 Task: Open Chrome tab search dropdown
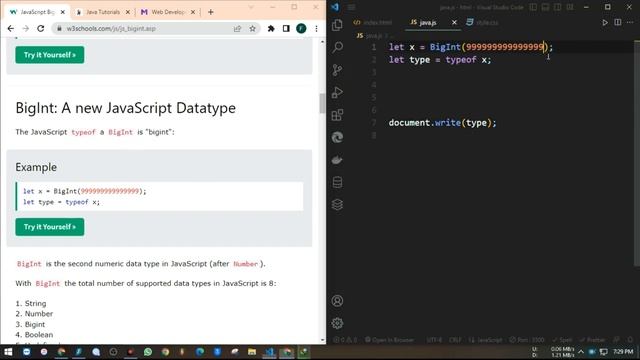point(251,7)
